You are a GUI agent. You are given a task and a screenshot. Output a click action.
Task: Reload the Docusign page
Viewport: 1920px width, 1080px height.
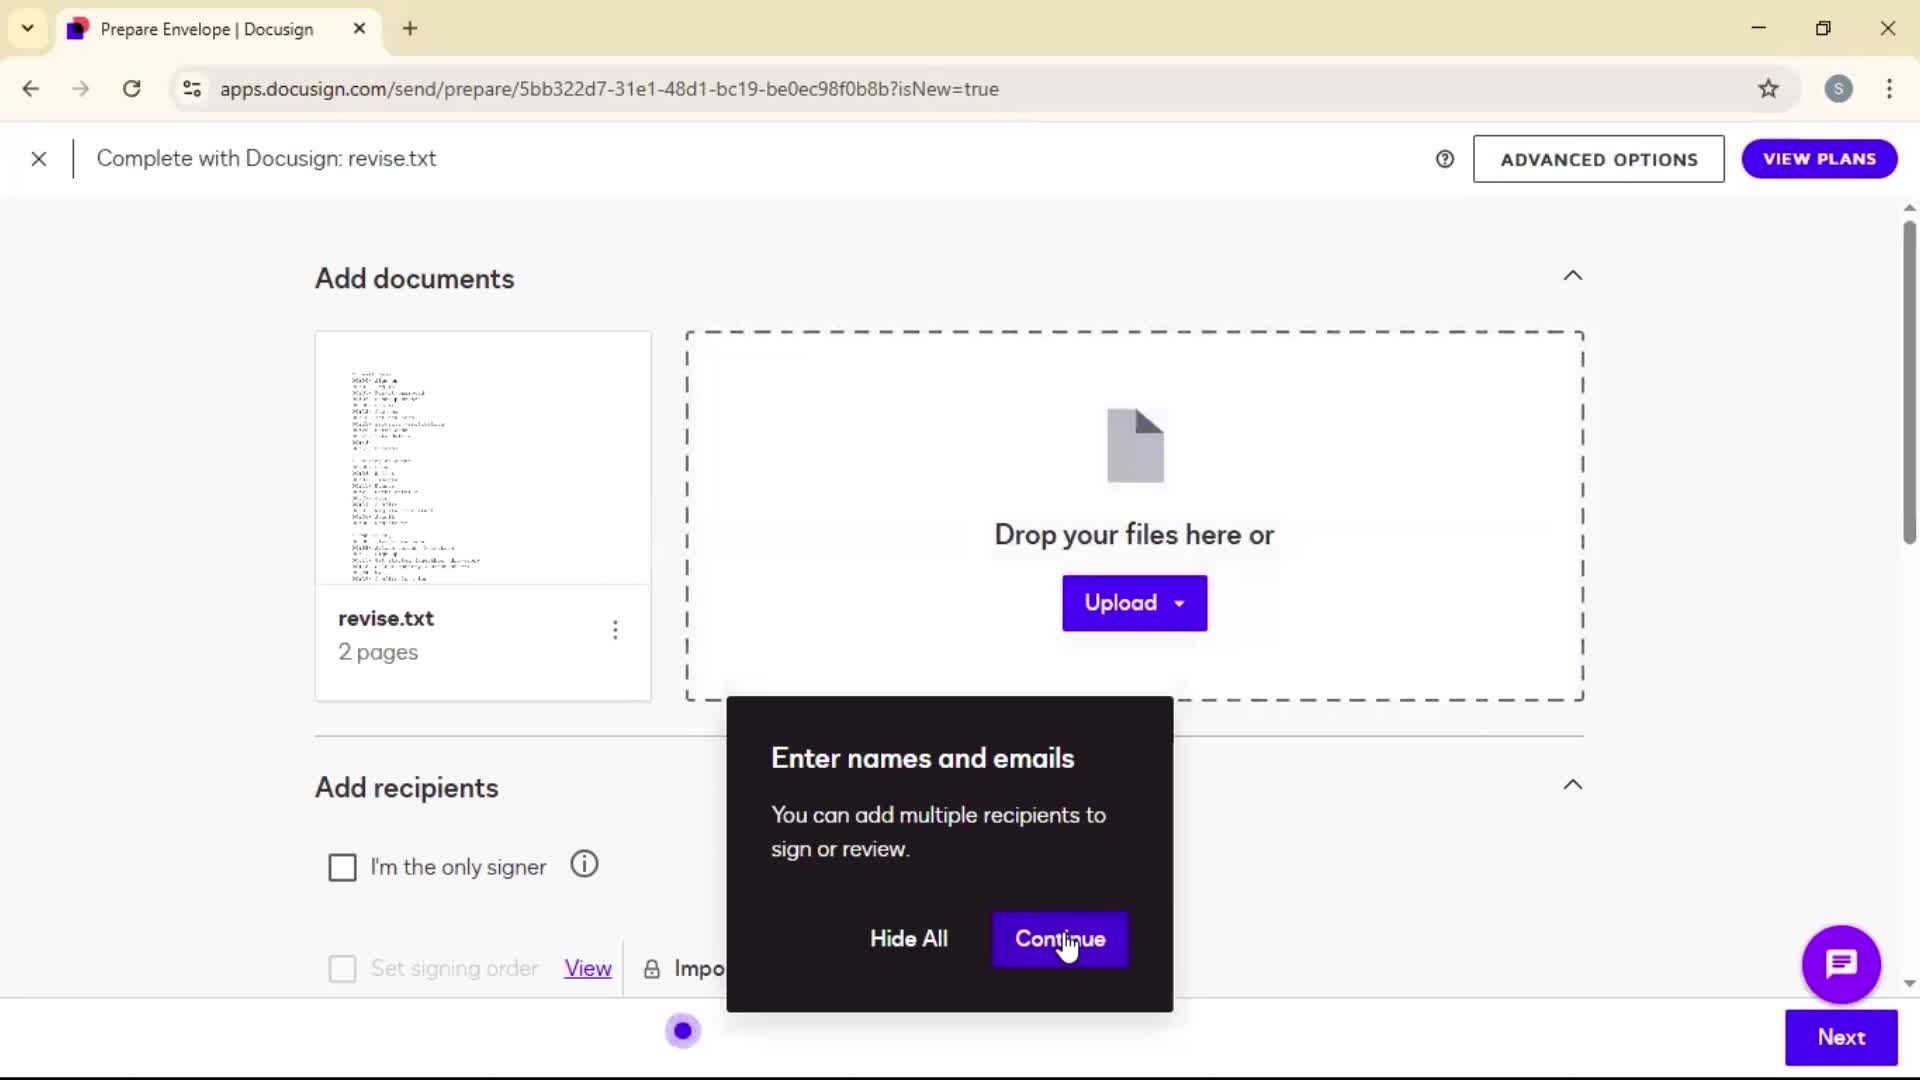(x=131, y=89)
